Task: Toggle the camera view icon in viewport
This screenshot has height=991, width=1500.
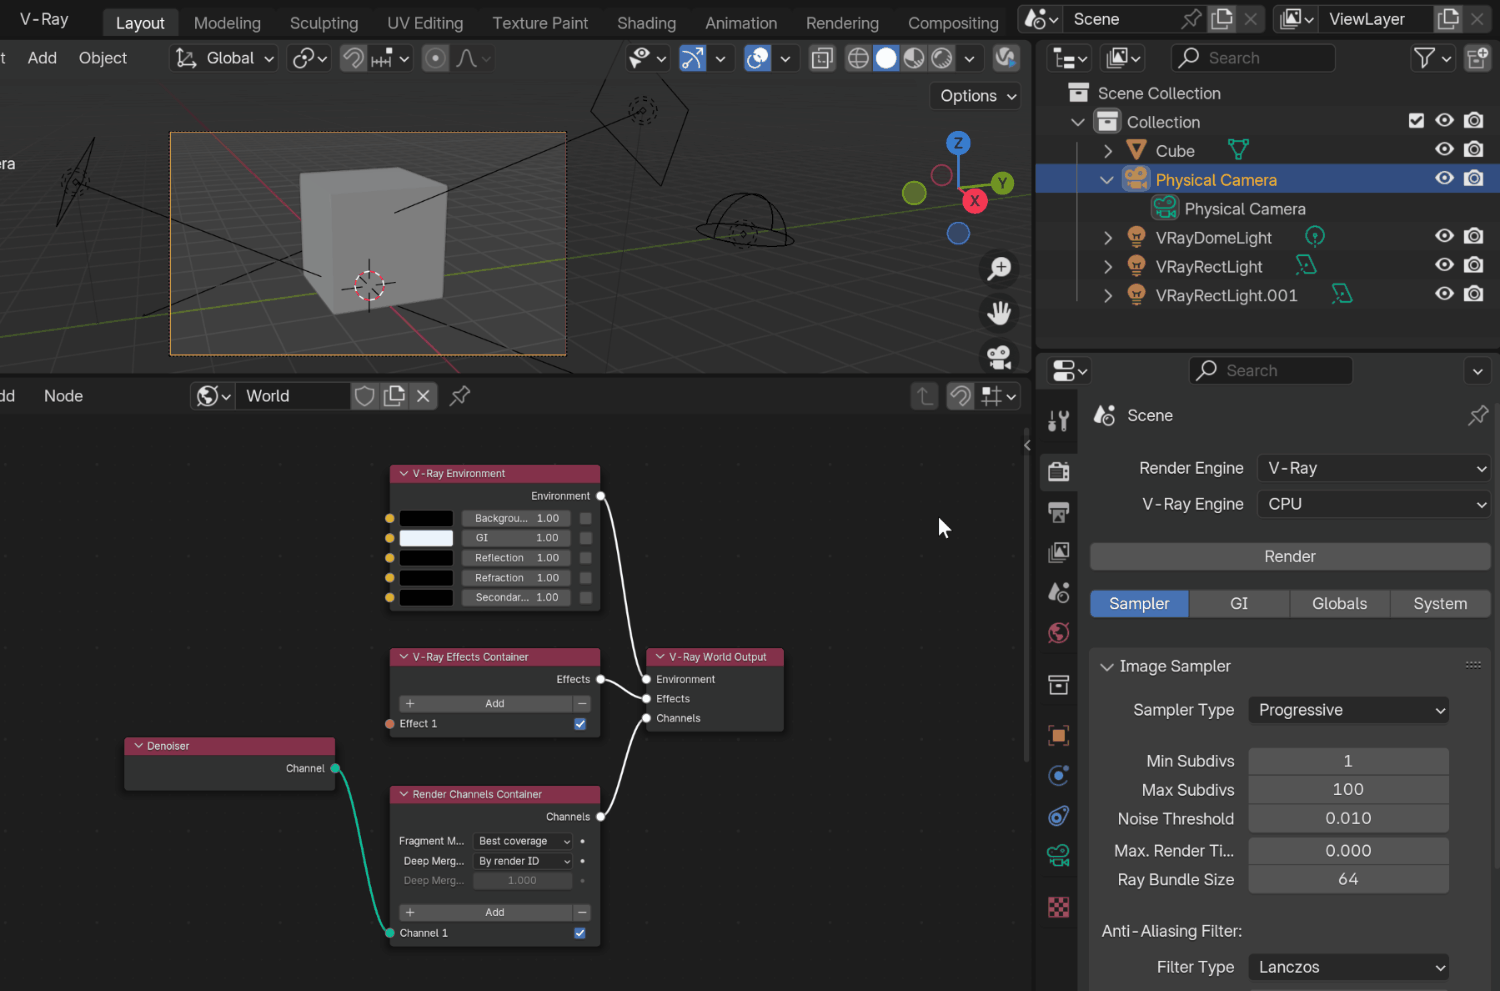Action: click(999, 356)
